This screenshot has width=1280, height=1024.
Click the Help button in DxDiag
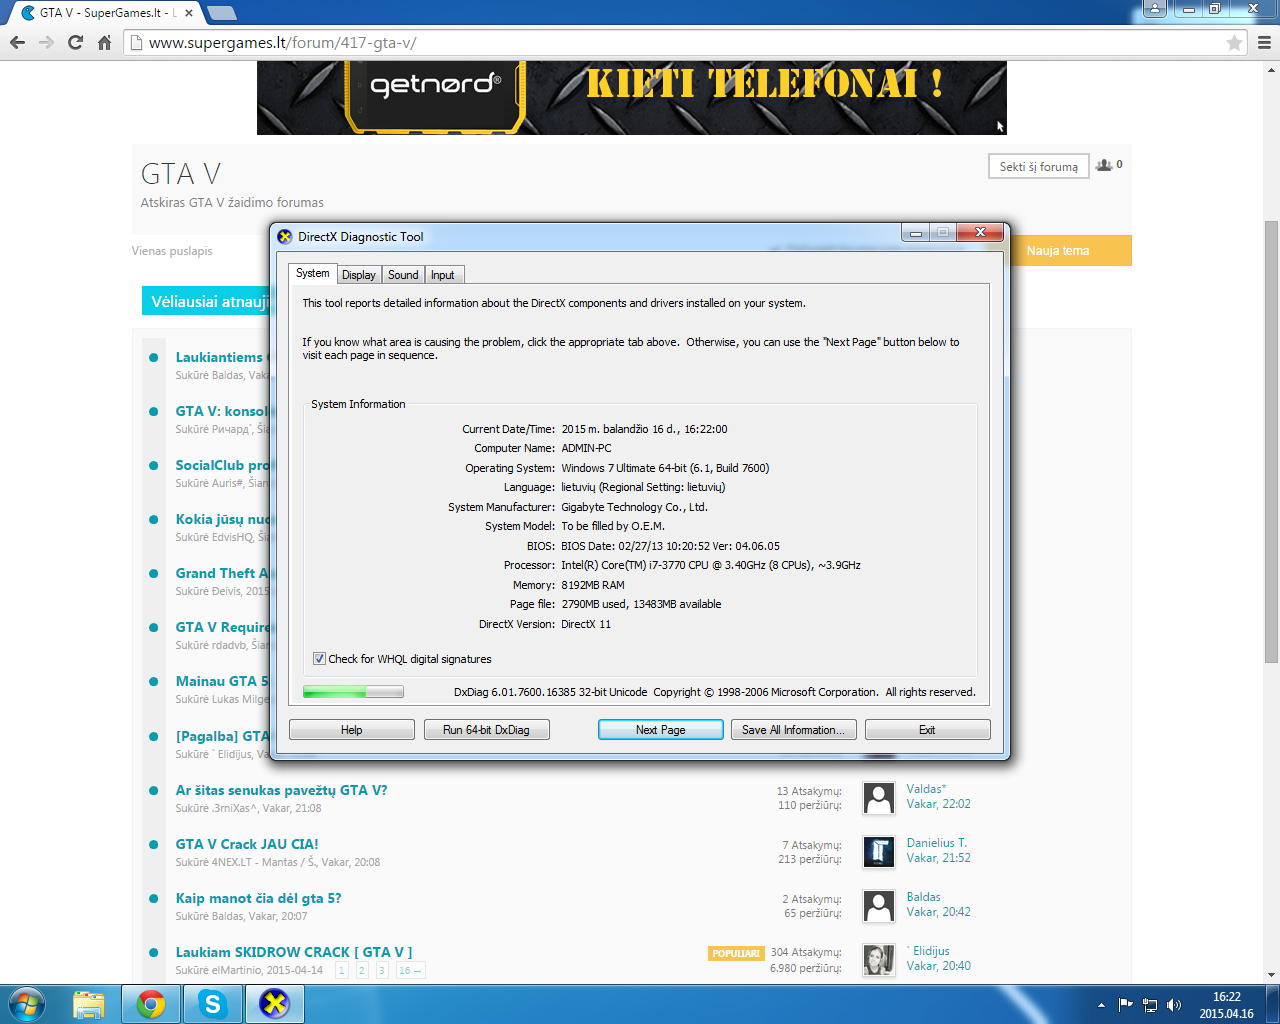[x=352, y=730]
